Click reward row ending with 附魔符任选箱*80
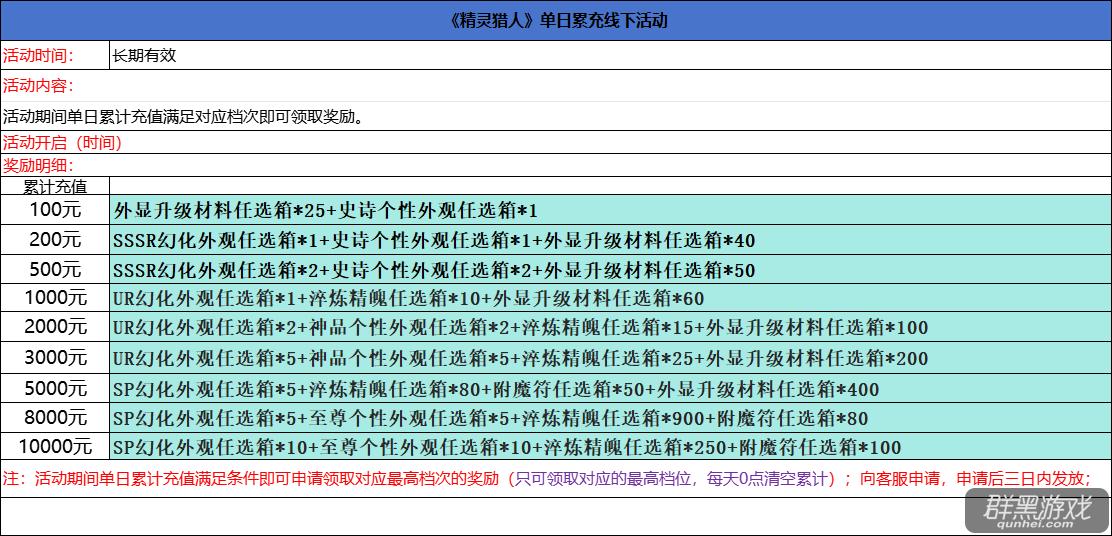 point(611,418)
